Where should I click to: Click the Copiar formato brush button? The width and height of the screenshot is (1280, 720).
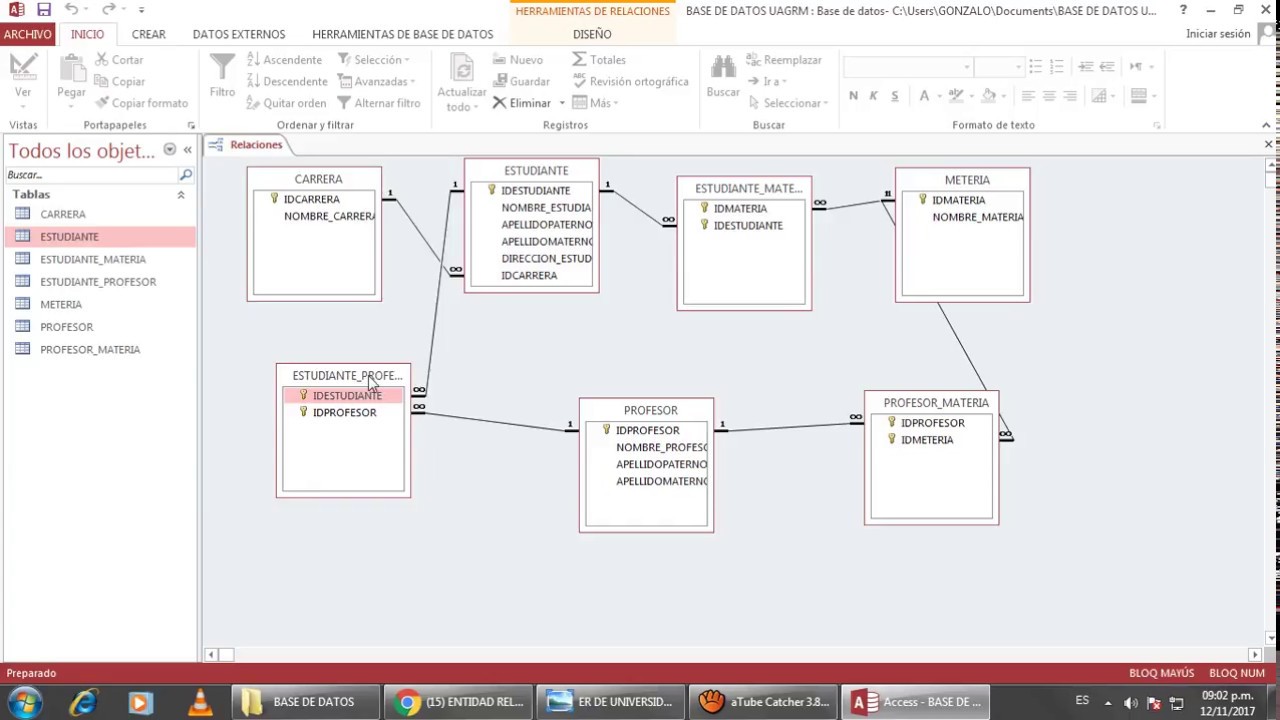point(142,103)
